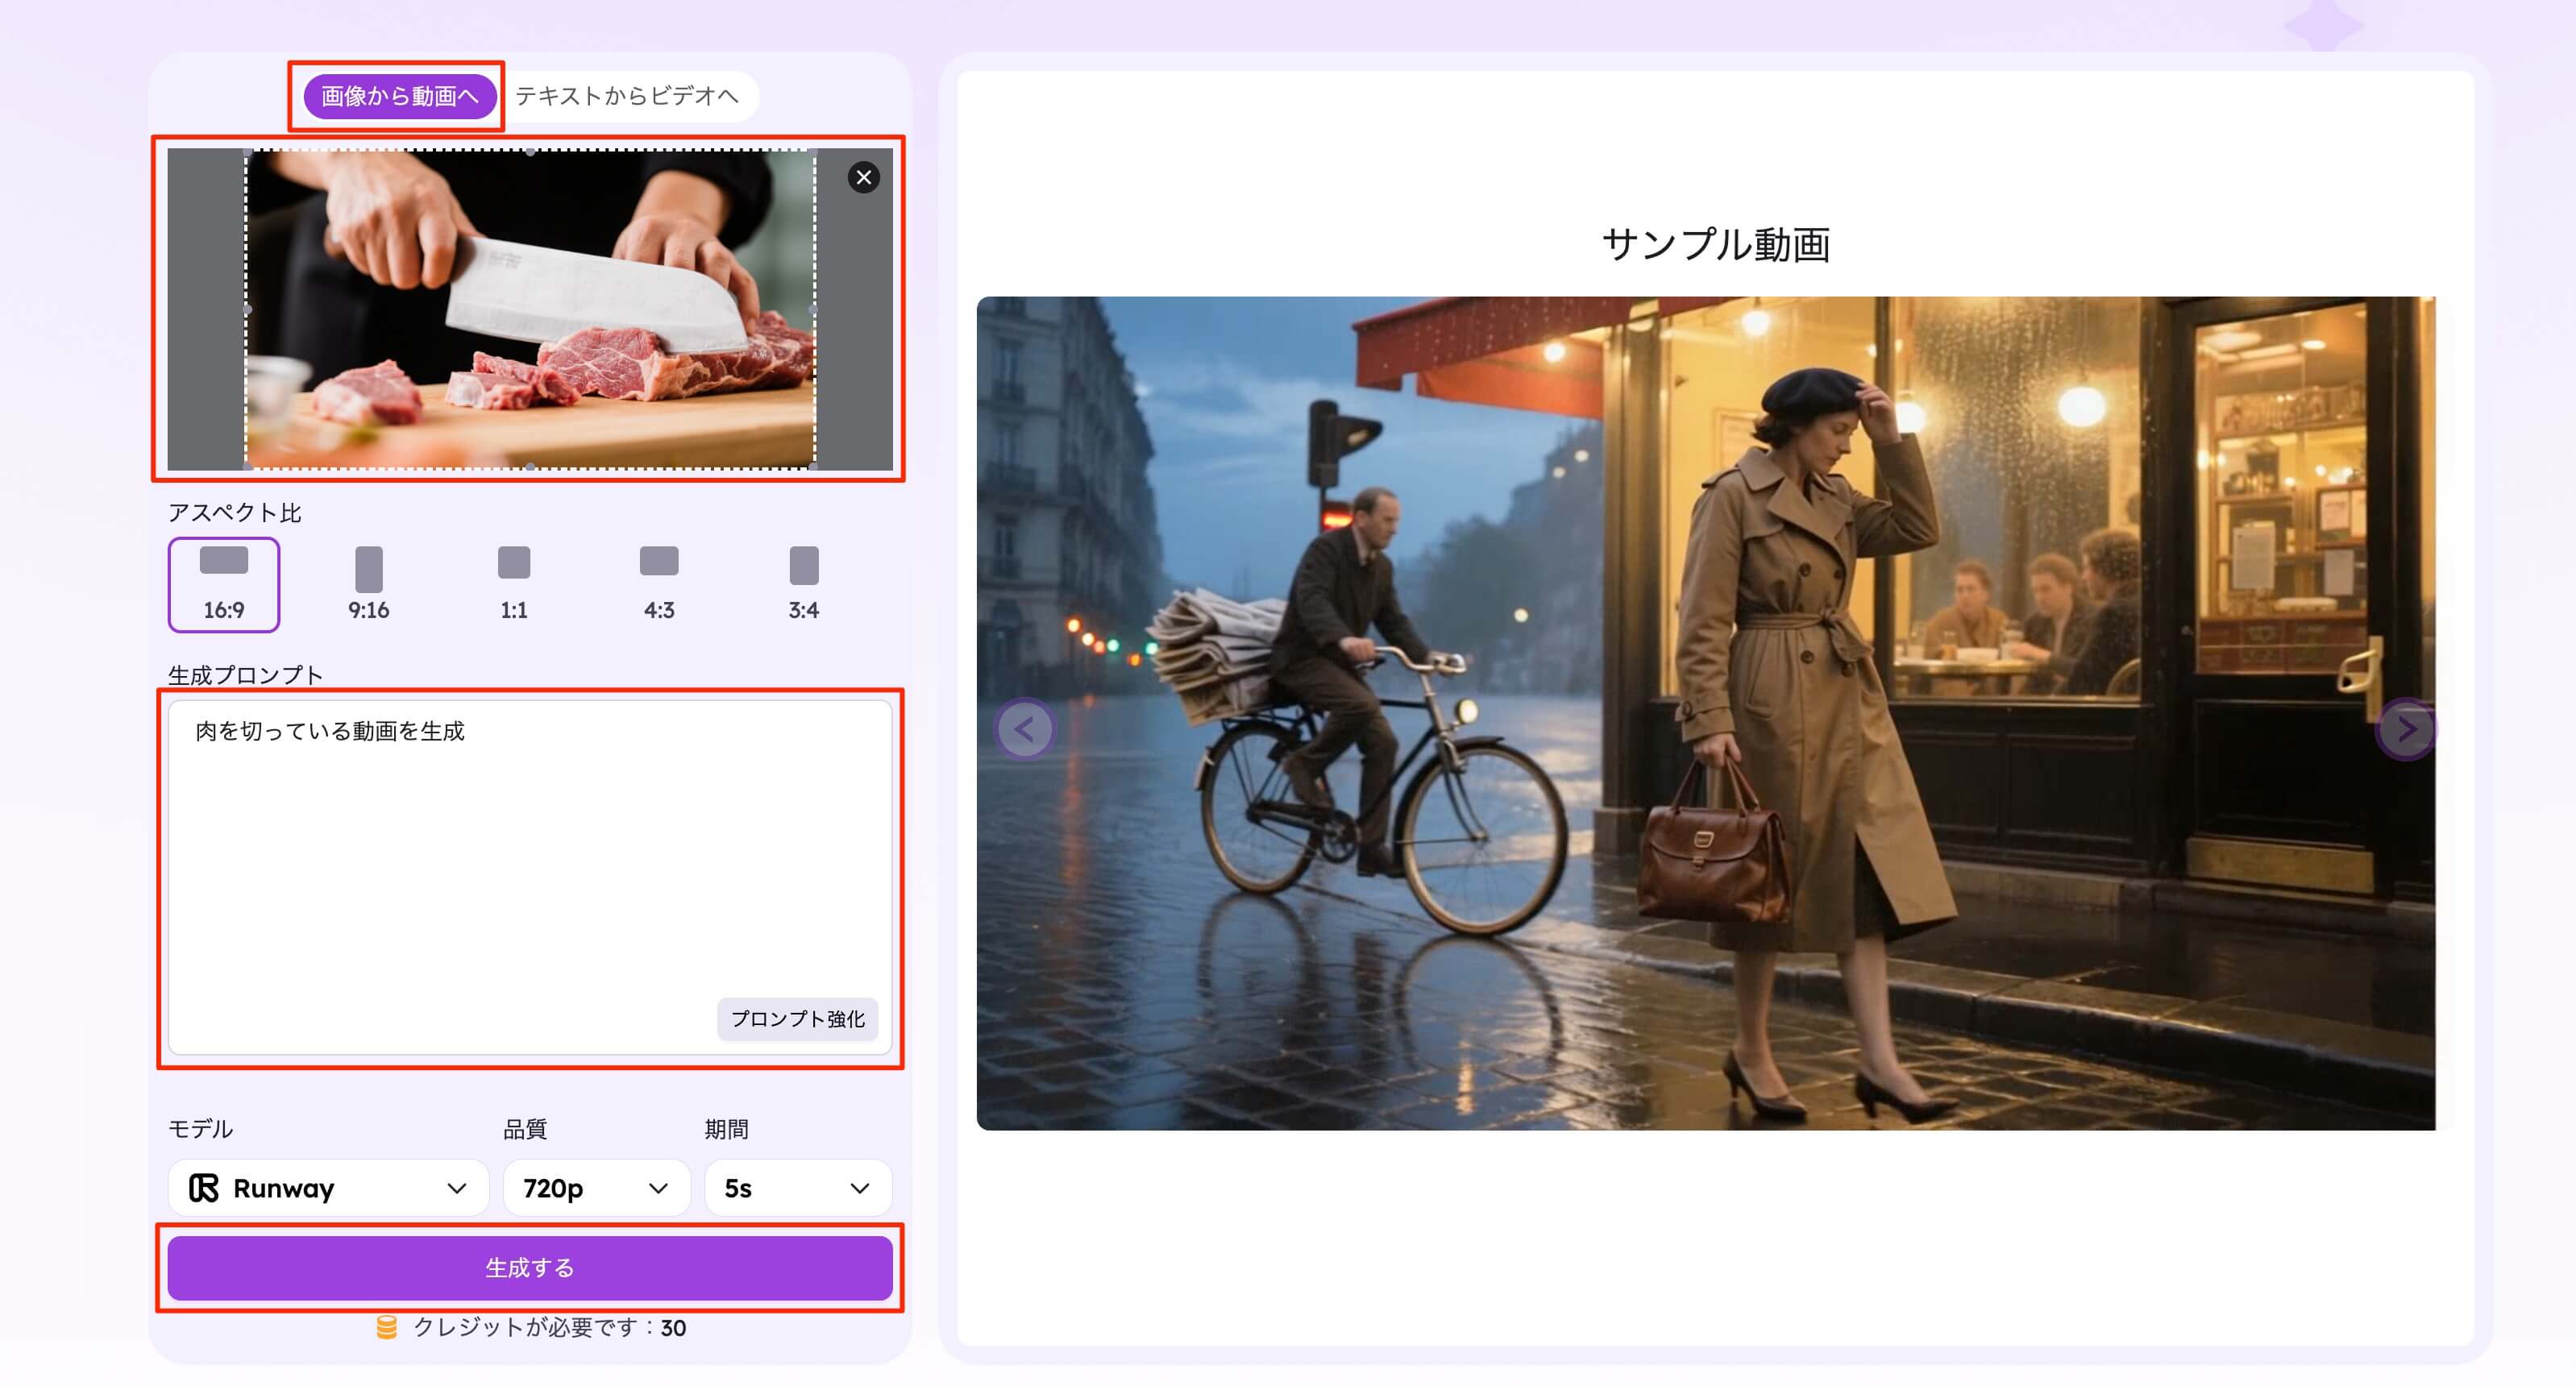Switch to the 画像から動画へ tab

pyautogui.click(x=398, y=97)
